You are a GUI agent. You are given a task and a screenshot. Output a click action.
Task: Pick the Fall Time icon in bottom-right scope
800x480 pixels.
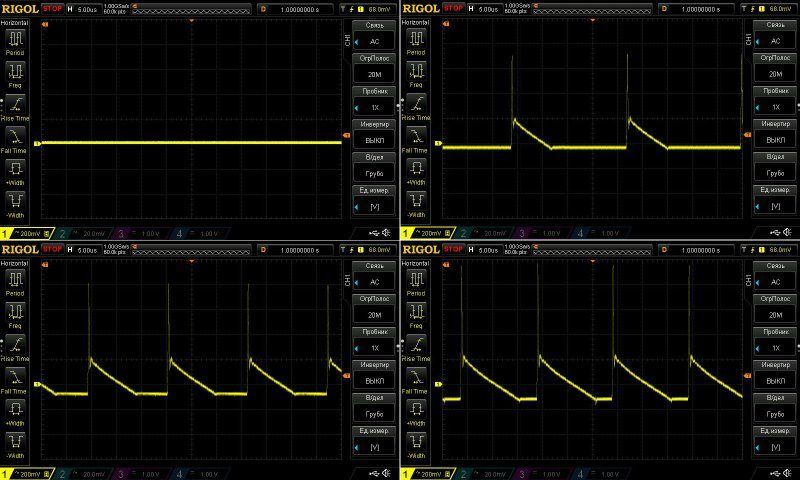point(415,378)
